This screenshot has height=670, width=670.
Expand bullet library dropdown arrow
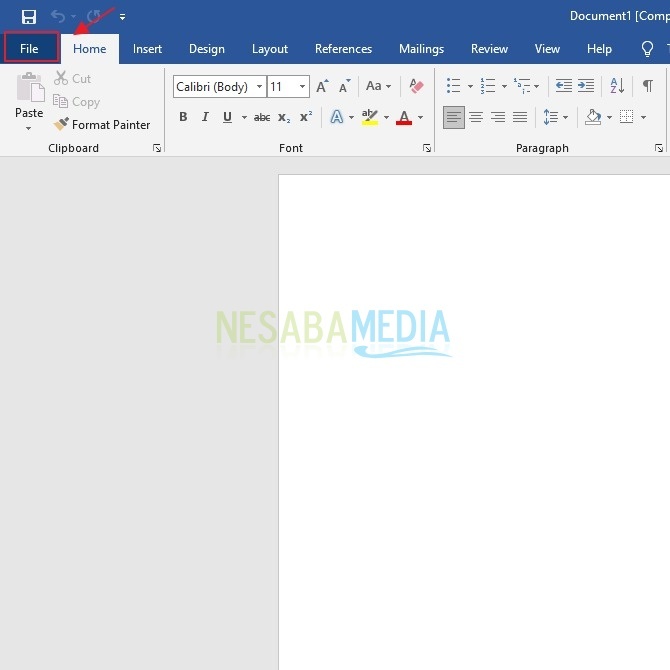pyautogui.click(x=470, y=86)
